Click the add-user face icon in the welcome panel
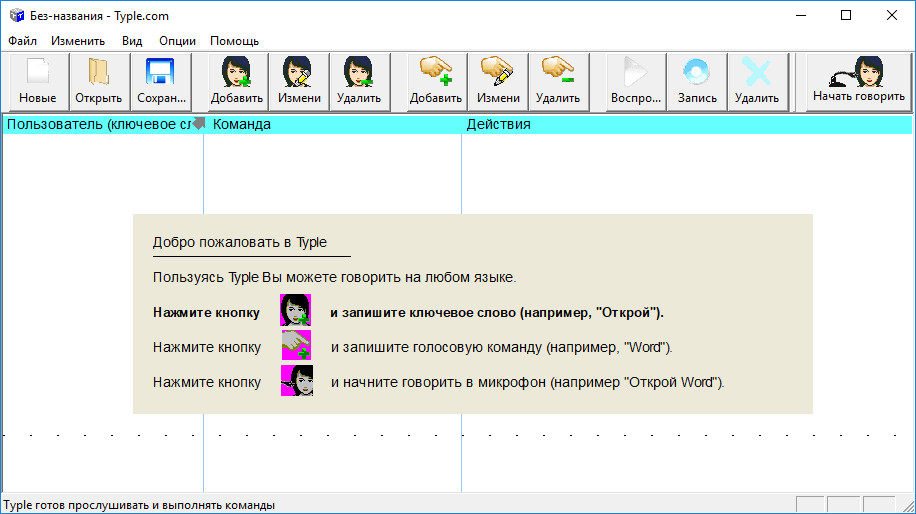Viewport: 916px width, 514px height. coord(296,310)
